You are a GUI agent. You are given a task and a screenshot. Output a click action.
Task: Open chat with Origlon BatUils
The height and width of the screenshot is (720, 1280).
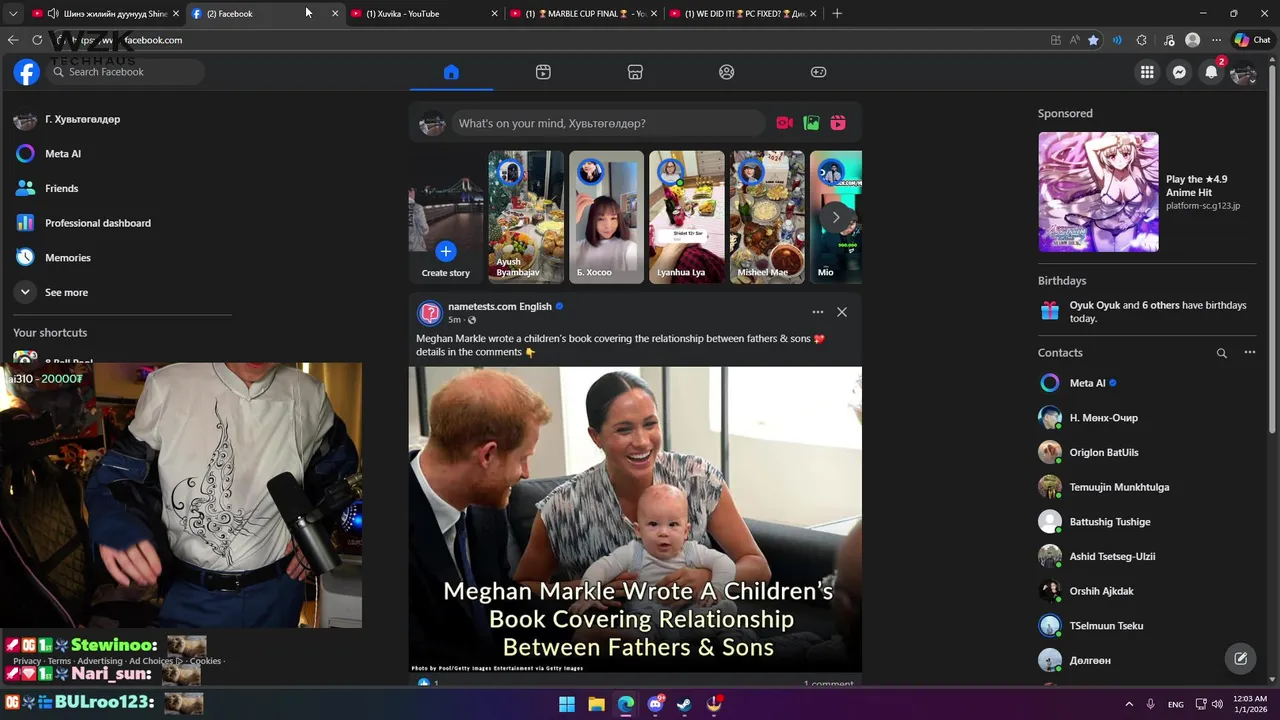pyautogui.click(x=1146, y=452)
